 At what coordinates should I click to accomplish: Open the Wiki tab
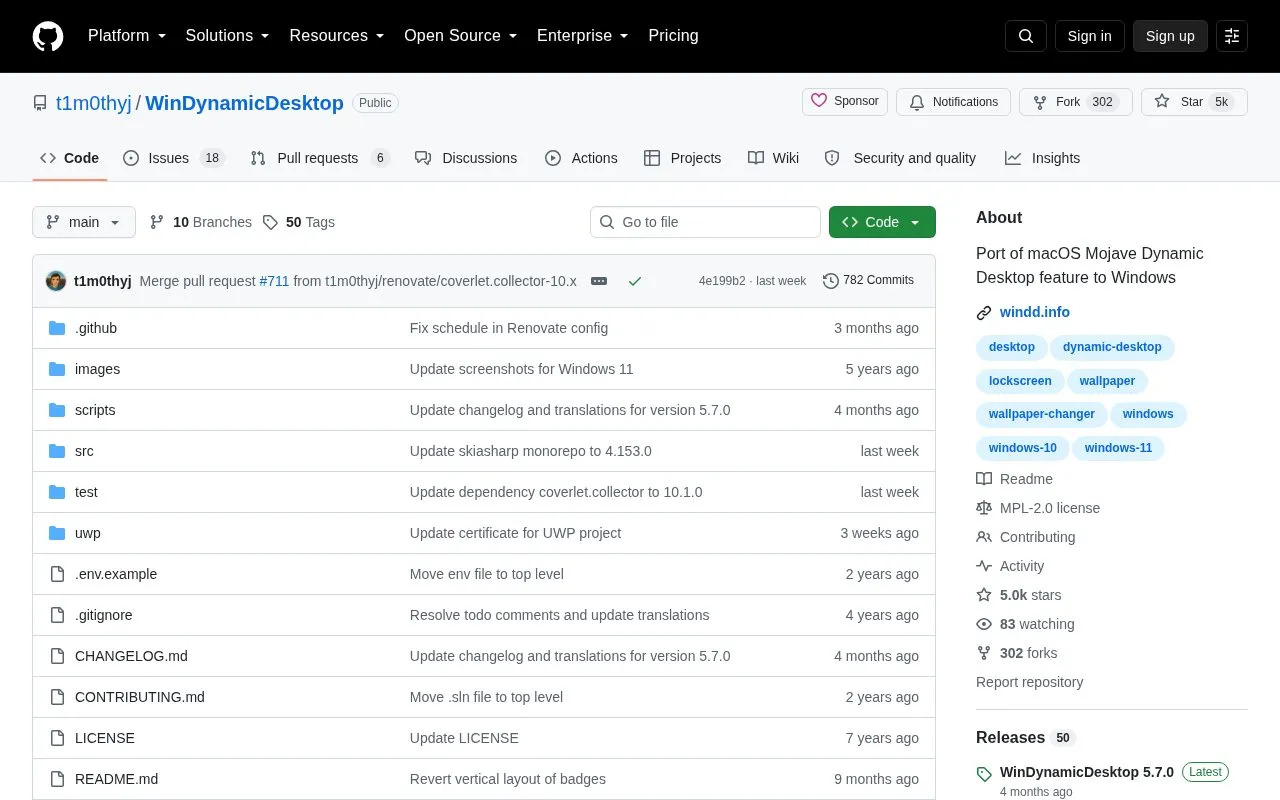(774, 158)
